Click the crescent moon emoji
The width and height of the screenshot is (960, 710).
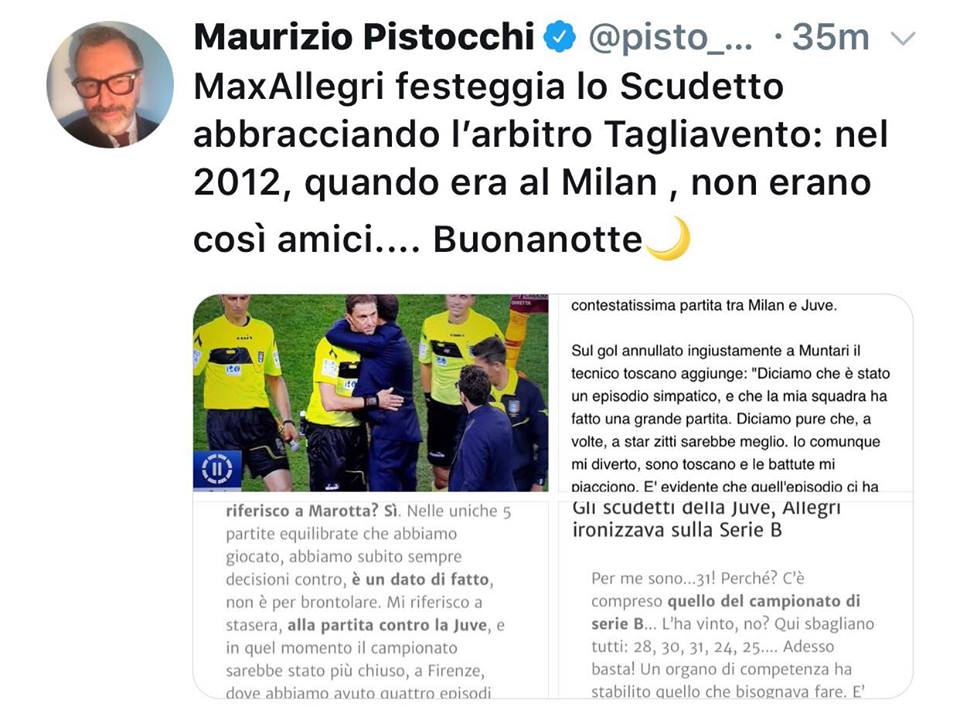click(668, 238)
